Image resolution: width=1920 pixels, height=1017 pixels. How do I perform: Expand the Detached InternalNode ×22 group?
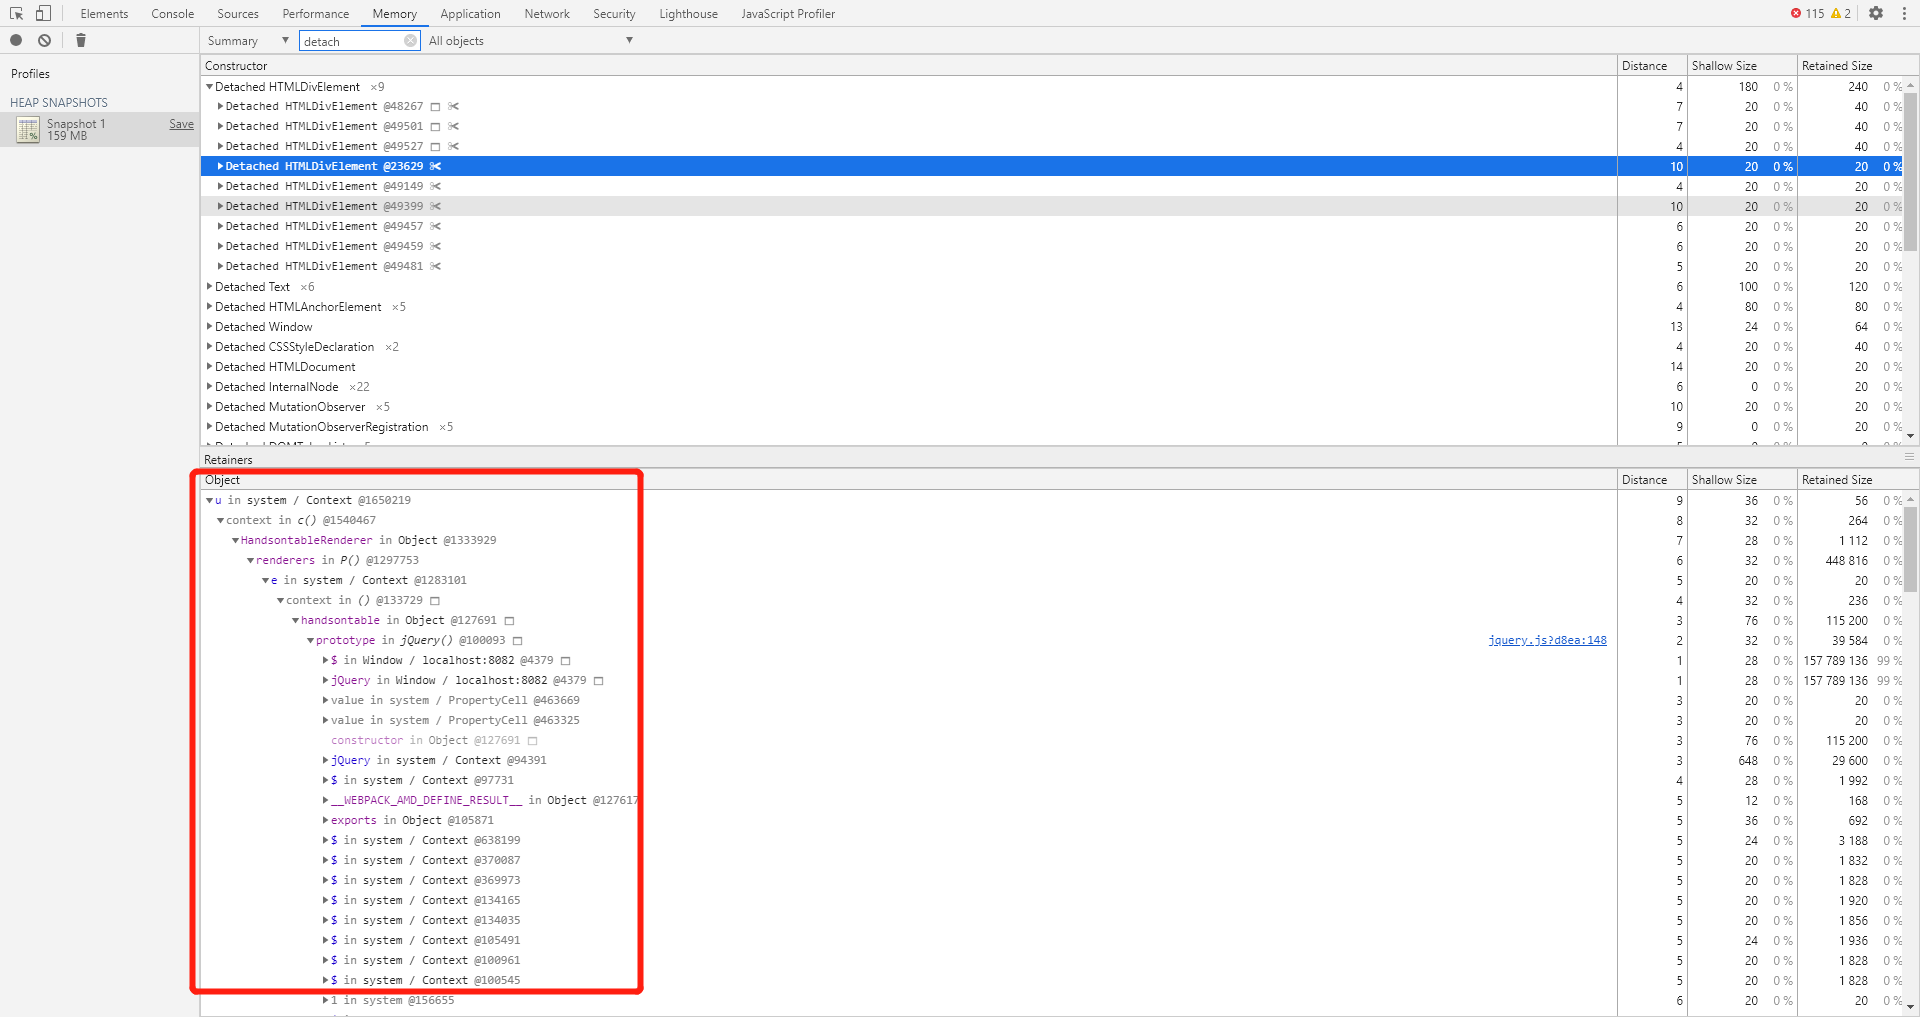tap(210, 387)
